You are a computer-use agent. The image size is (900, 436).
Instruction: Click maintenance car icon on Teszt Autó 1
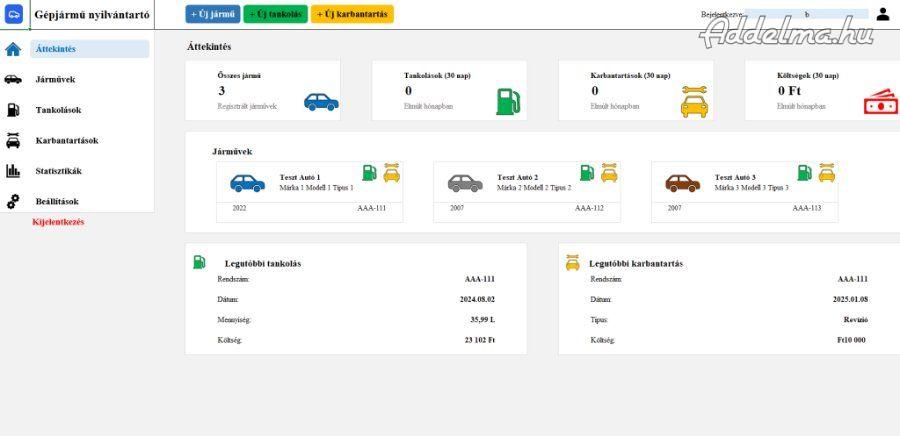[x=391, y=173]
